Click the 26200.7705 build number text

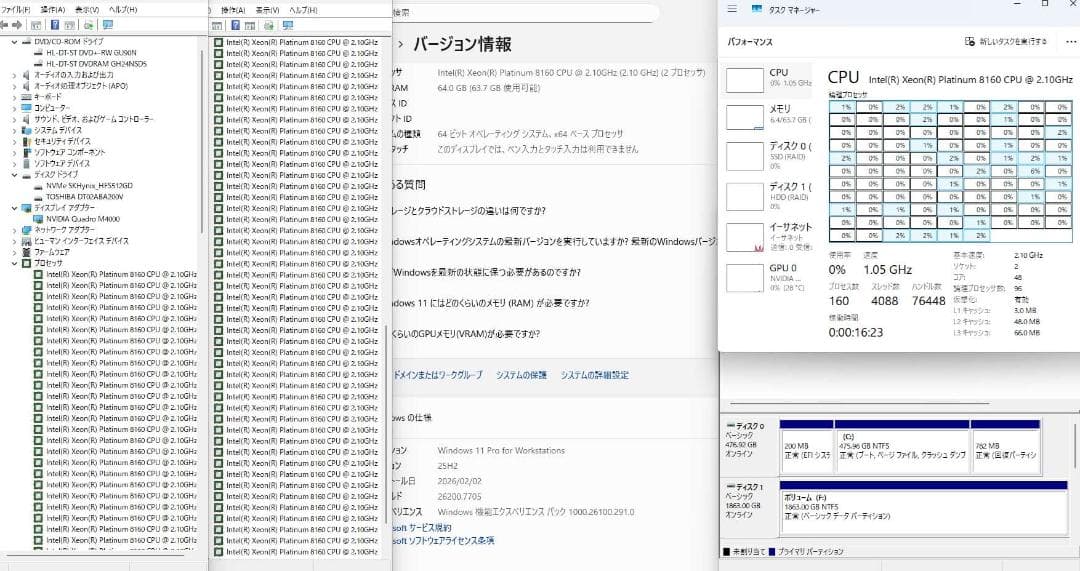(x=459, y=497)
